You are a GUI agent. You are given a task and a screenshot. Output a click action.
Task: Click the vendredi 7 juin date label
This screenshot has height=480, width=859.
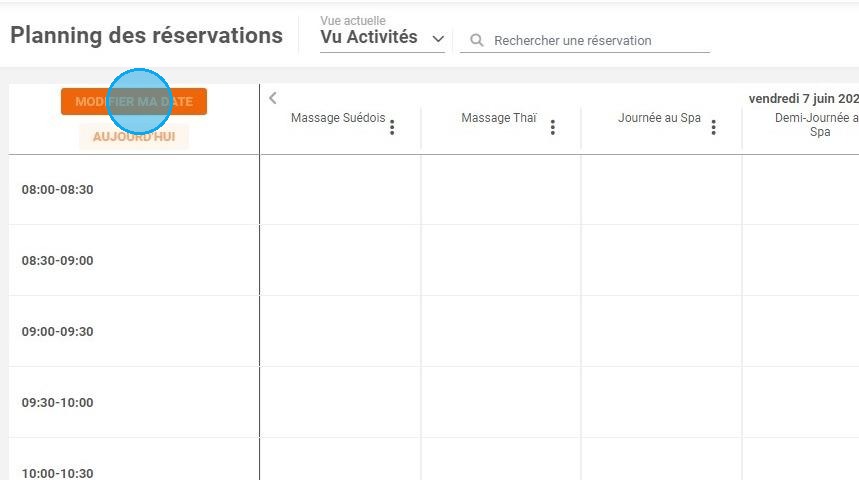pyautogui.click(x=804, y=99)
